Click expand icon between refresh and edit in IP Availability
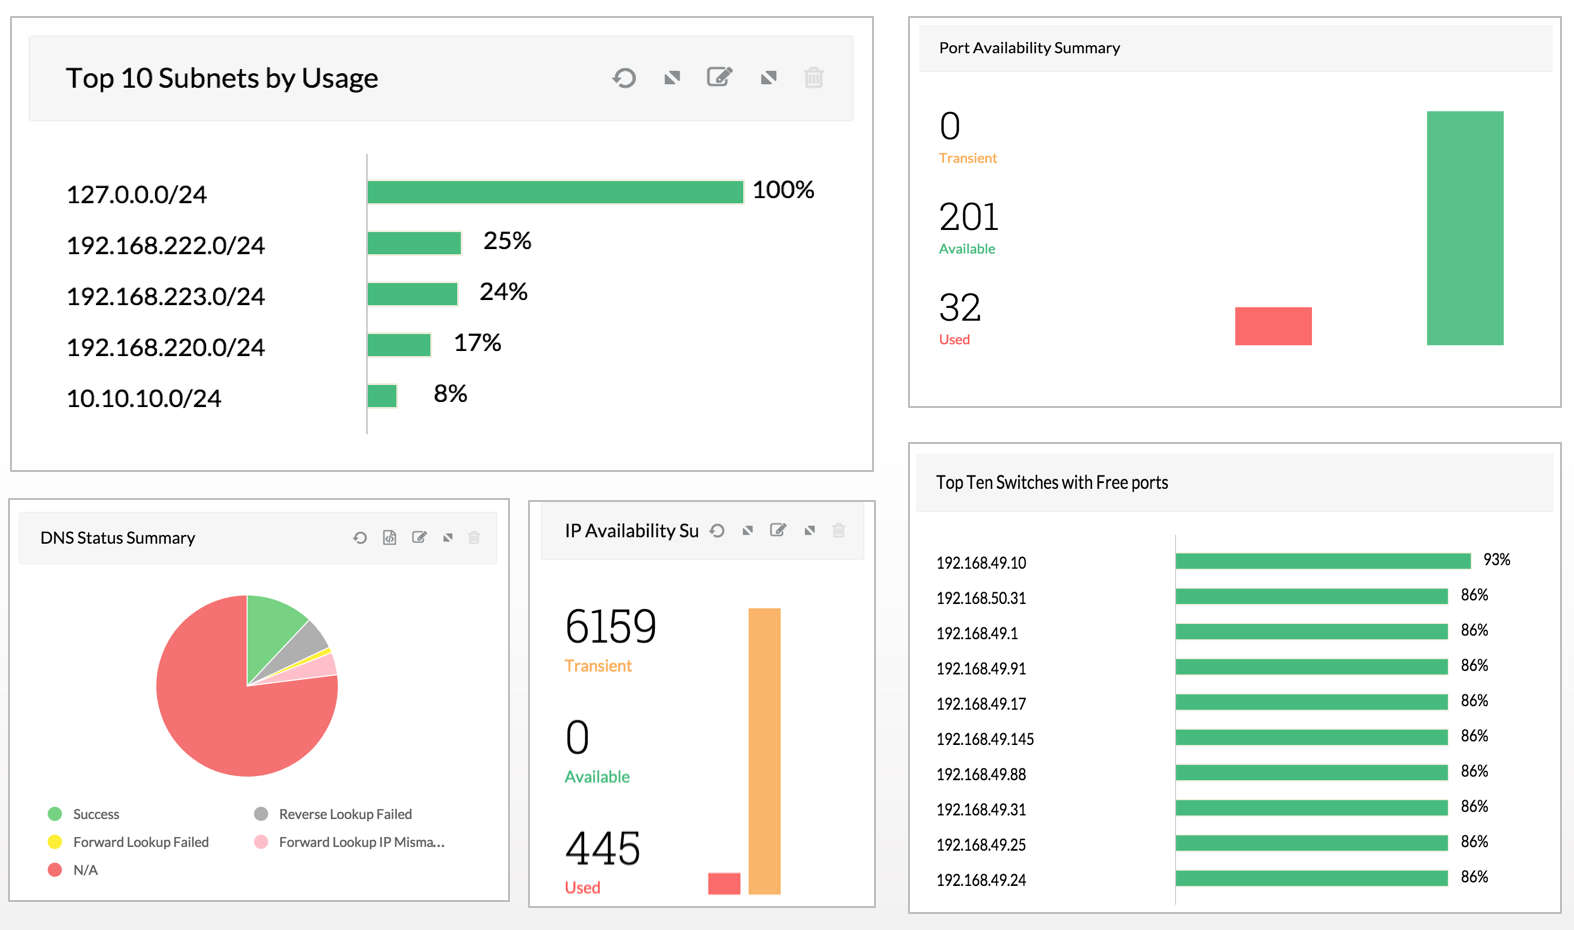Viewport: 1574px width, 930px height. 748,531
